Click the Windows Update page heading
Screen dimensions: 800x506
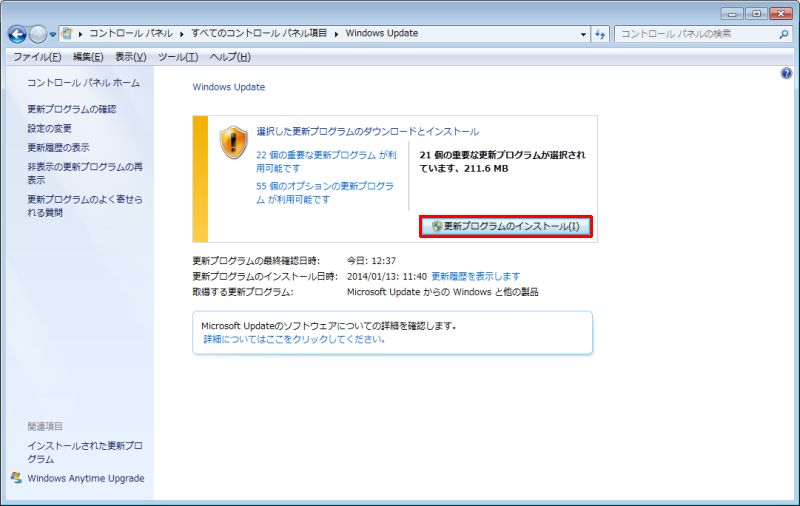[x=229, y=87]
